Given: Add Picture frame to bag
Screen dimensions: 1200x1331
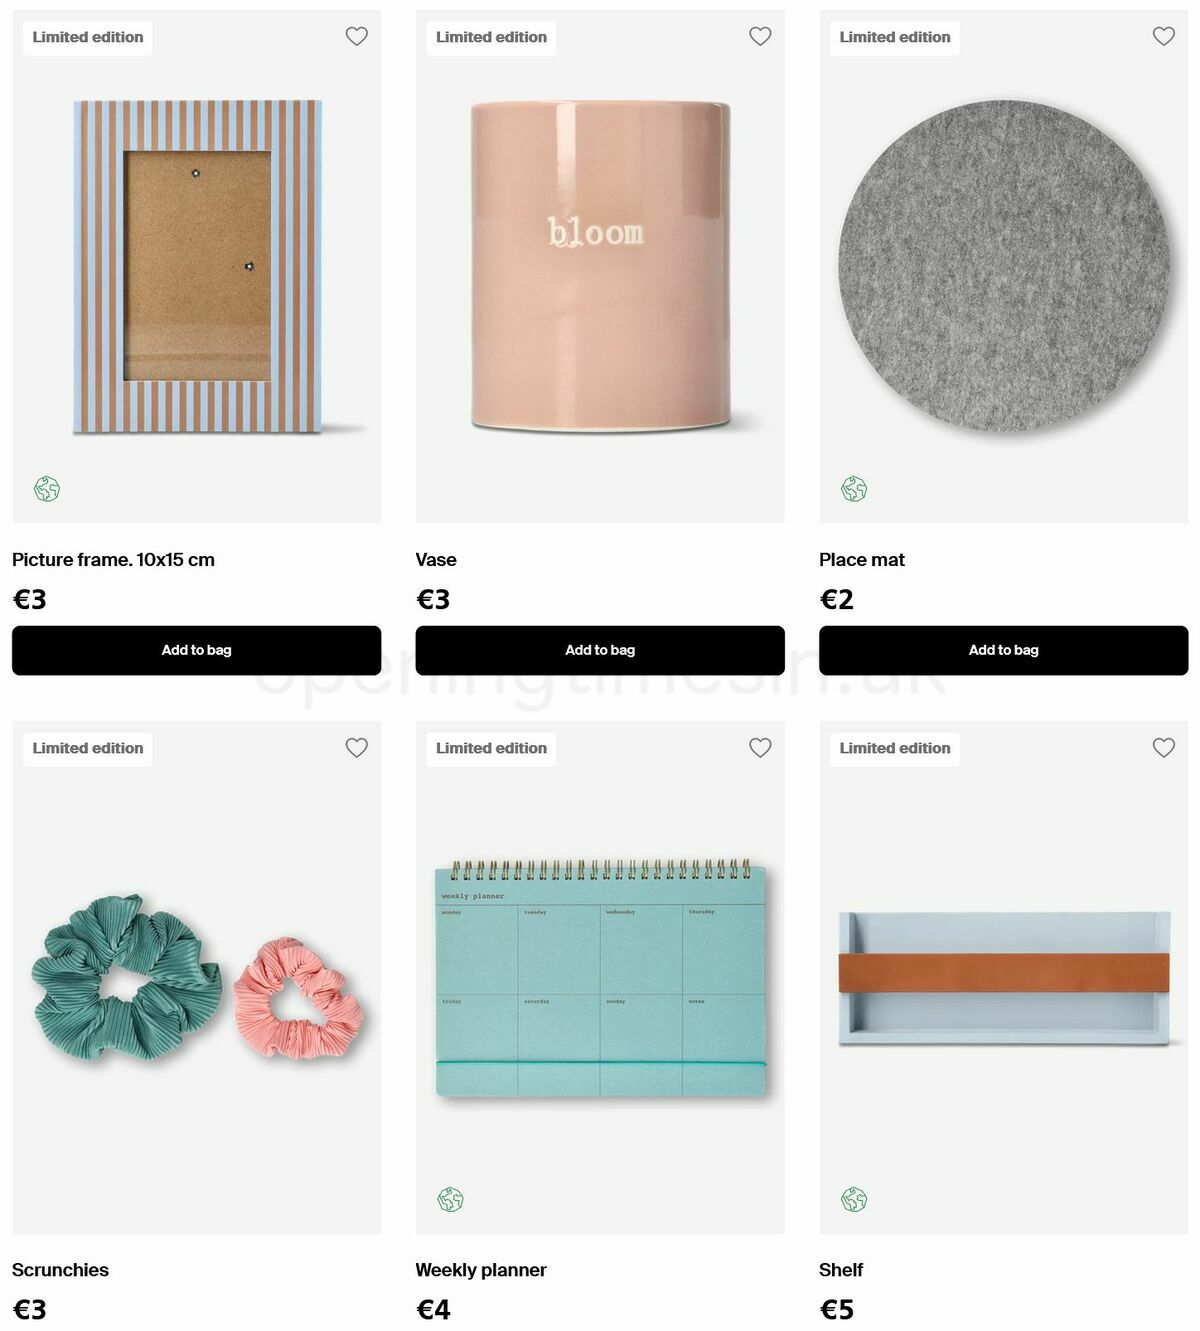Looking at the screenshot, I should pos(196,650).
